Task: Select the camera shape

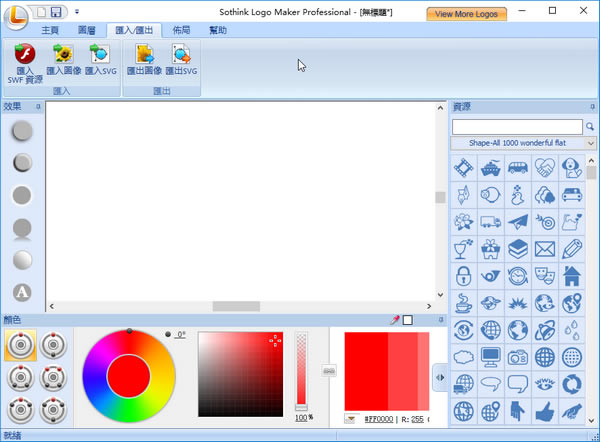Action: 518,357
